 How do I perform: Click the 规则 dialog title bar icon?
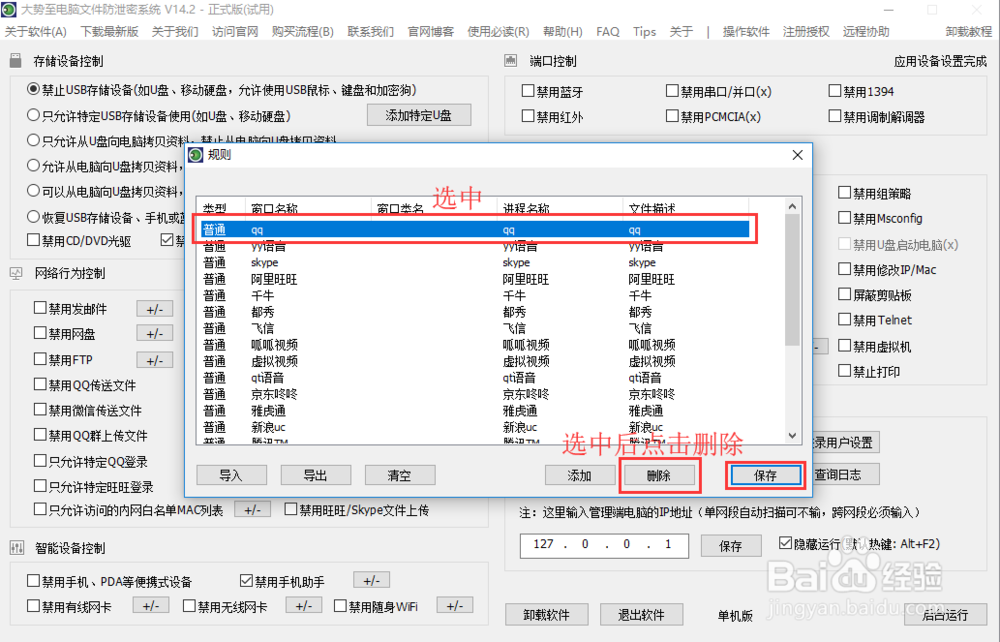pos(198,155)
